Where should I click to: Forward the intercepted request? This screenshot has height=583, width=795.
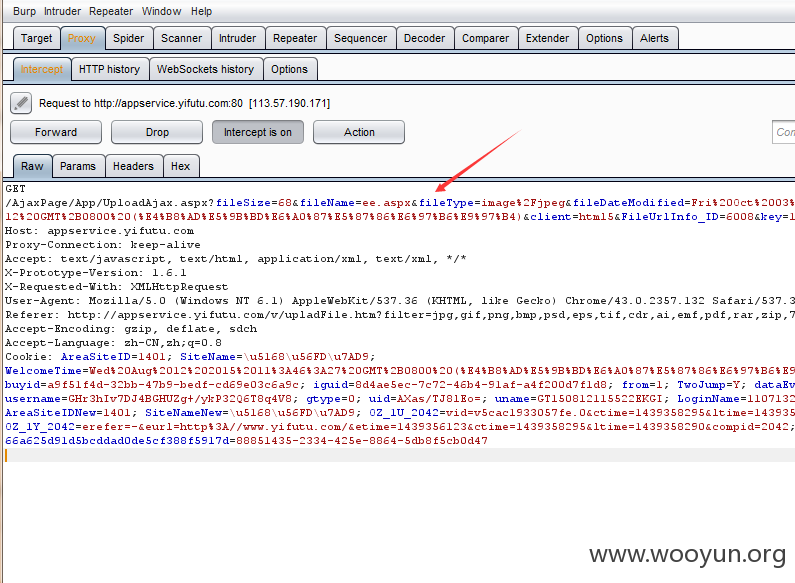tap(56, 132)
